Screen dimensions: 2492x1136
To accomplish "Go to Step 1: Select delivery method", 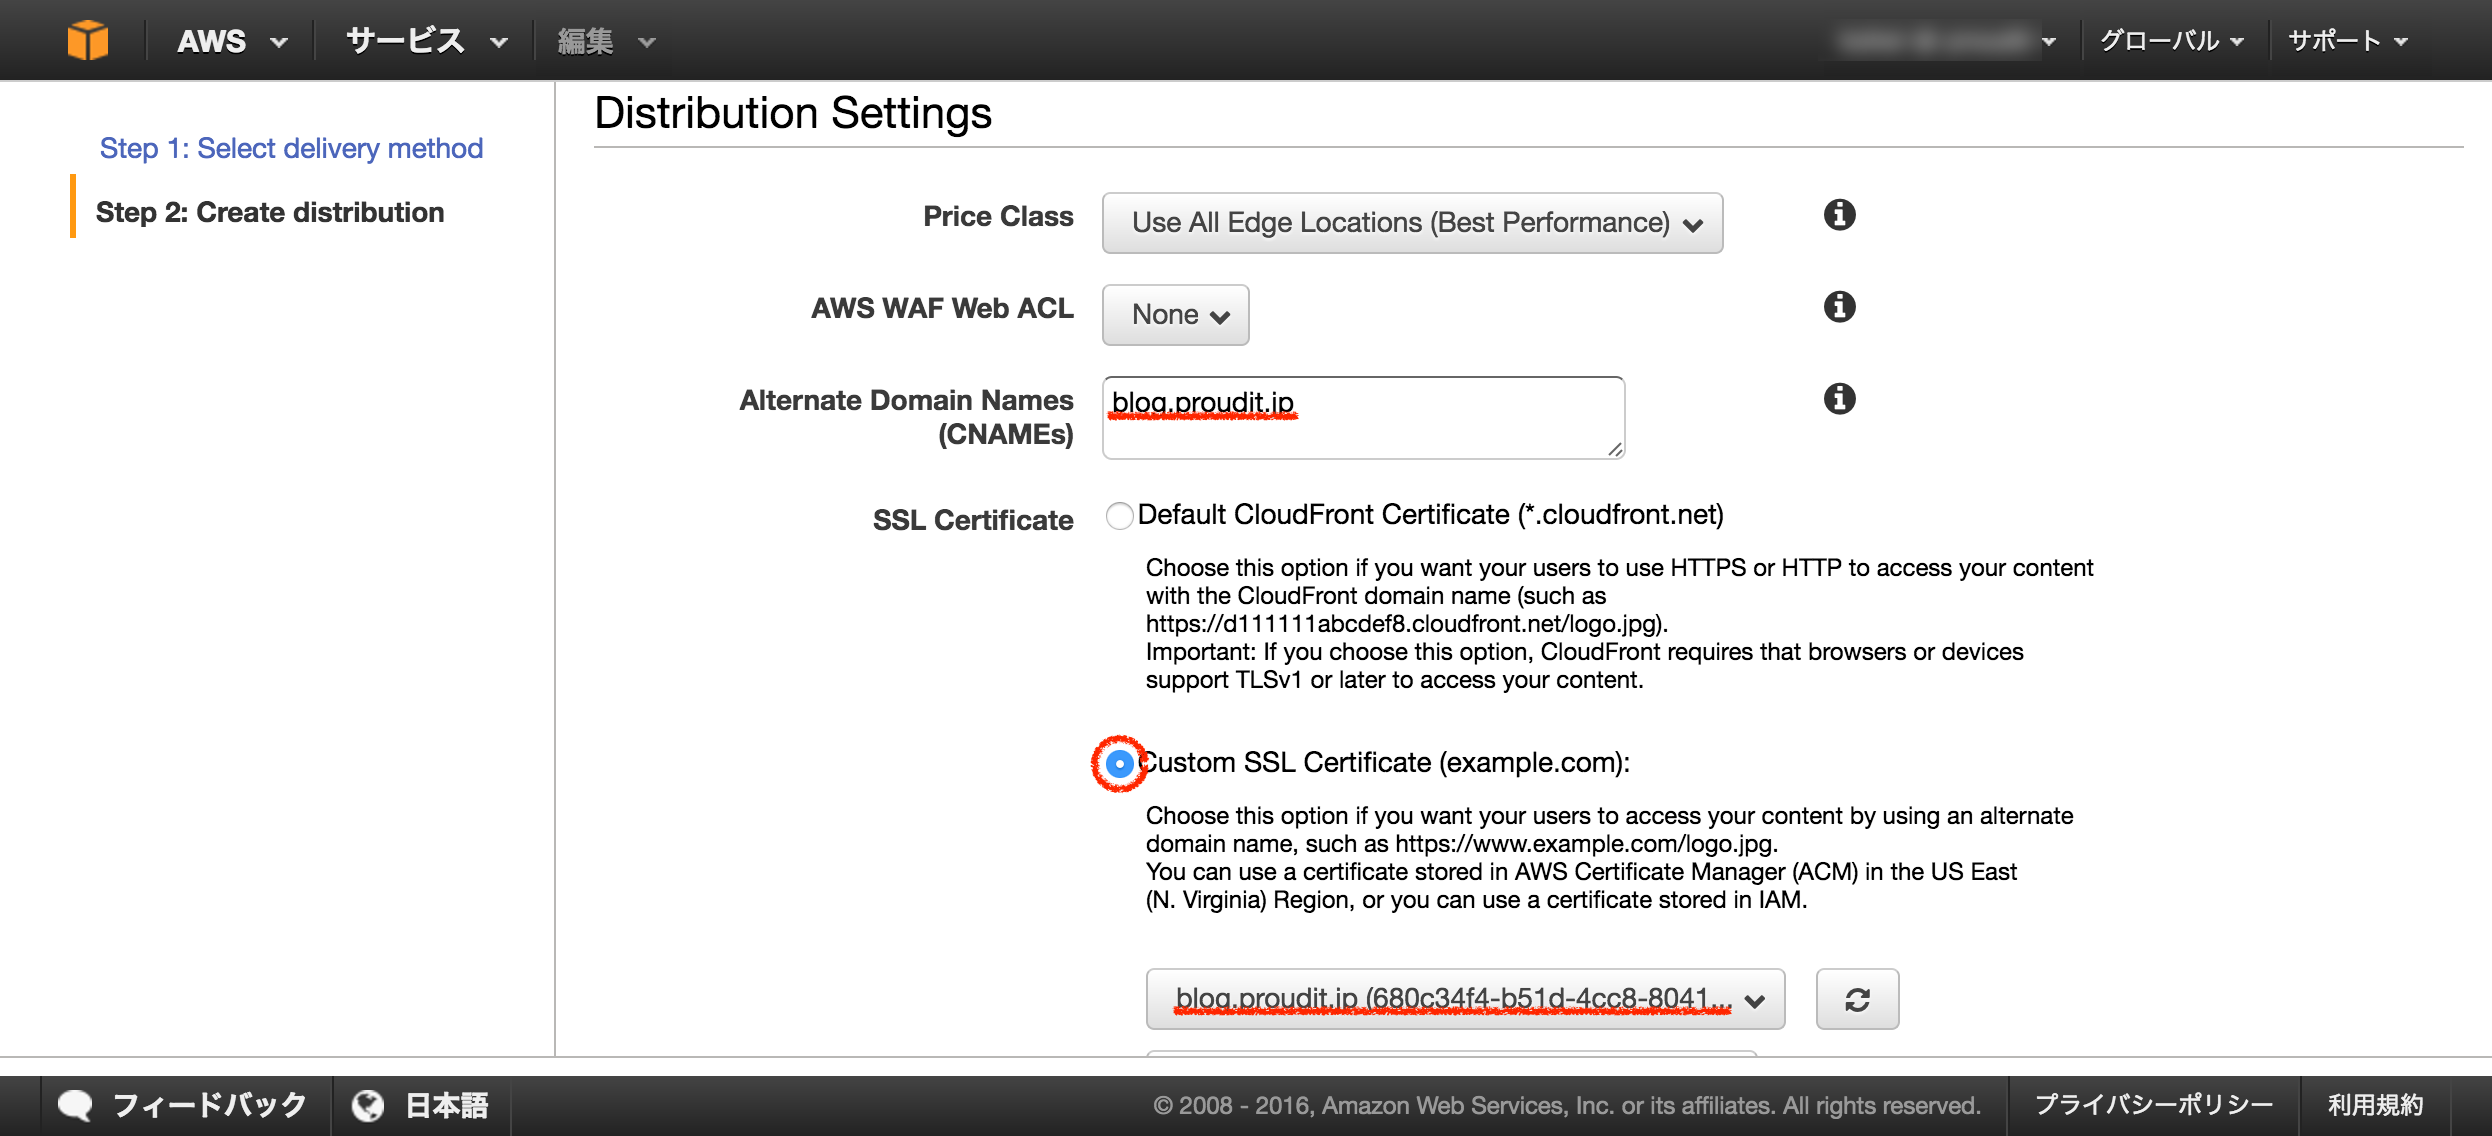I will [x=291, y=148].
